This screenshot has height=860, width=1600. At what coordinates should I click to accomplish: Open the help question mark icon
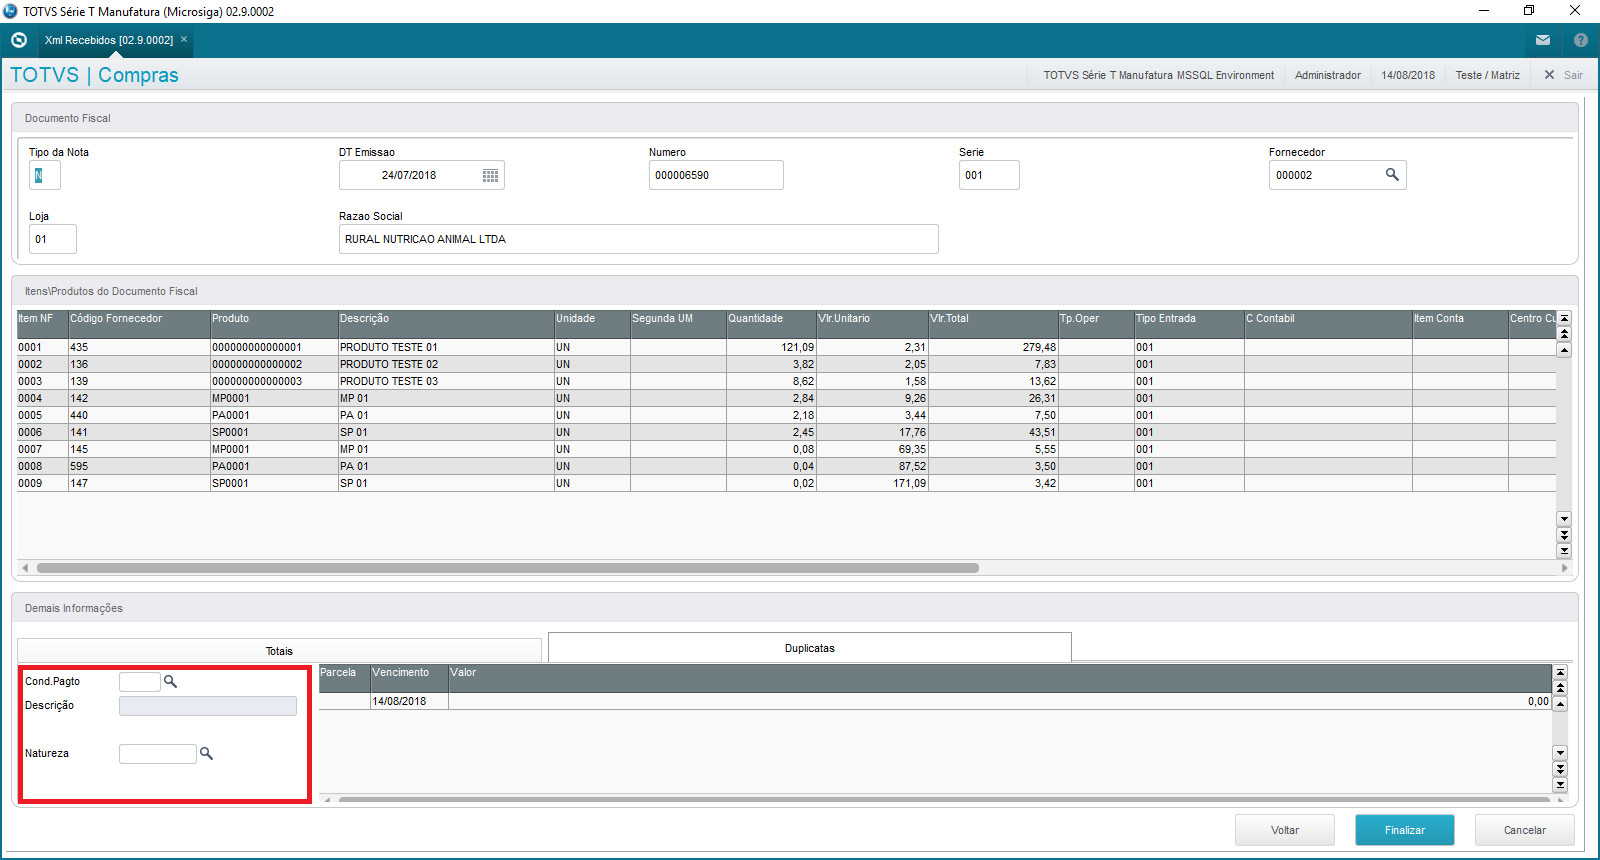(1580, 40)
